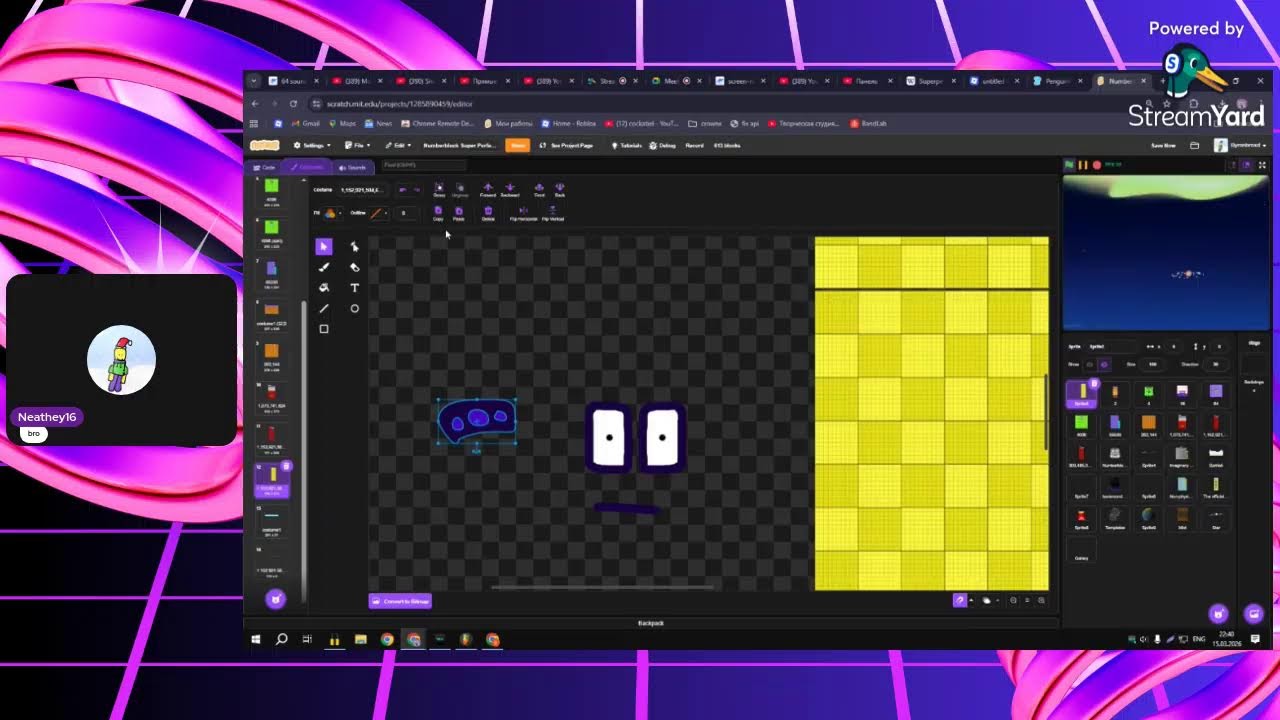Switch to the Code tab
1280x720 pixels.
pyautogui.click(x=265, y=167)
